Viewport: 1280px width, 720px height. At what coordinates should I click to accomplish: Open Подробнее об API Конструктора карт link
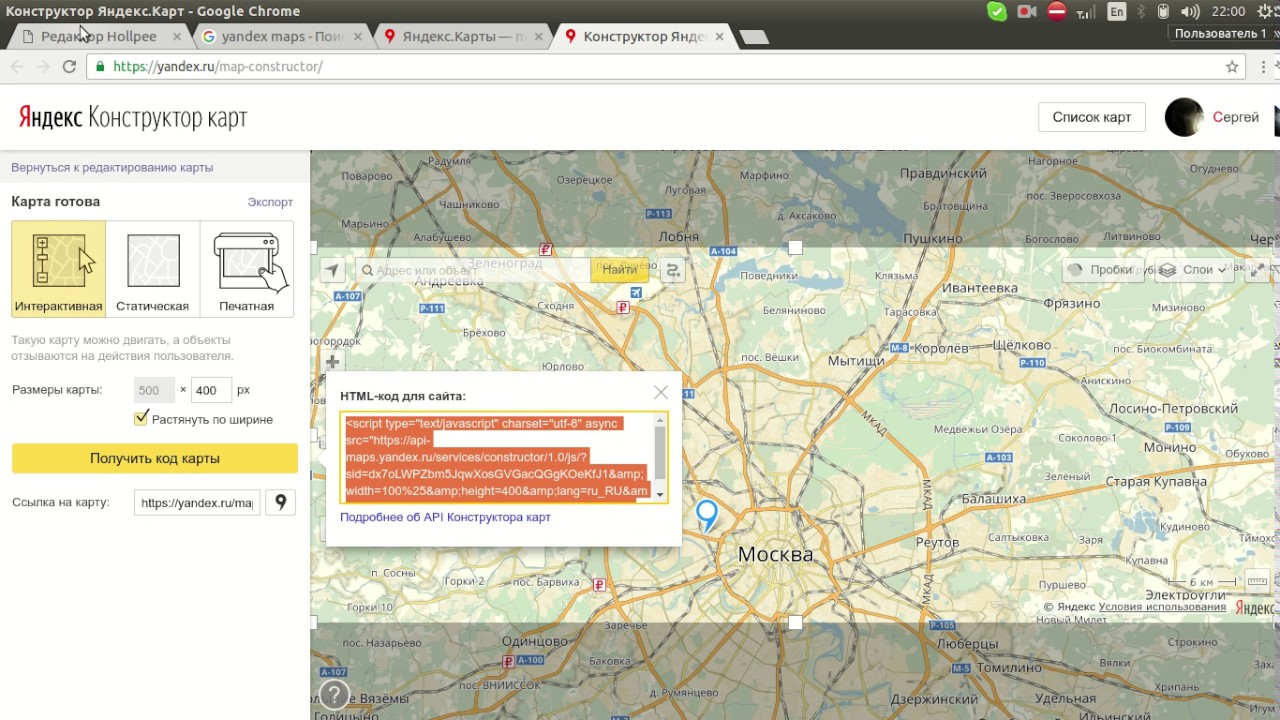click(x=445, y=517)
